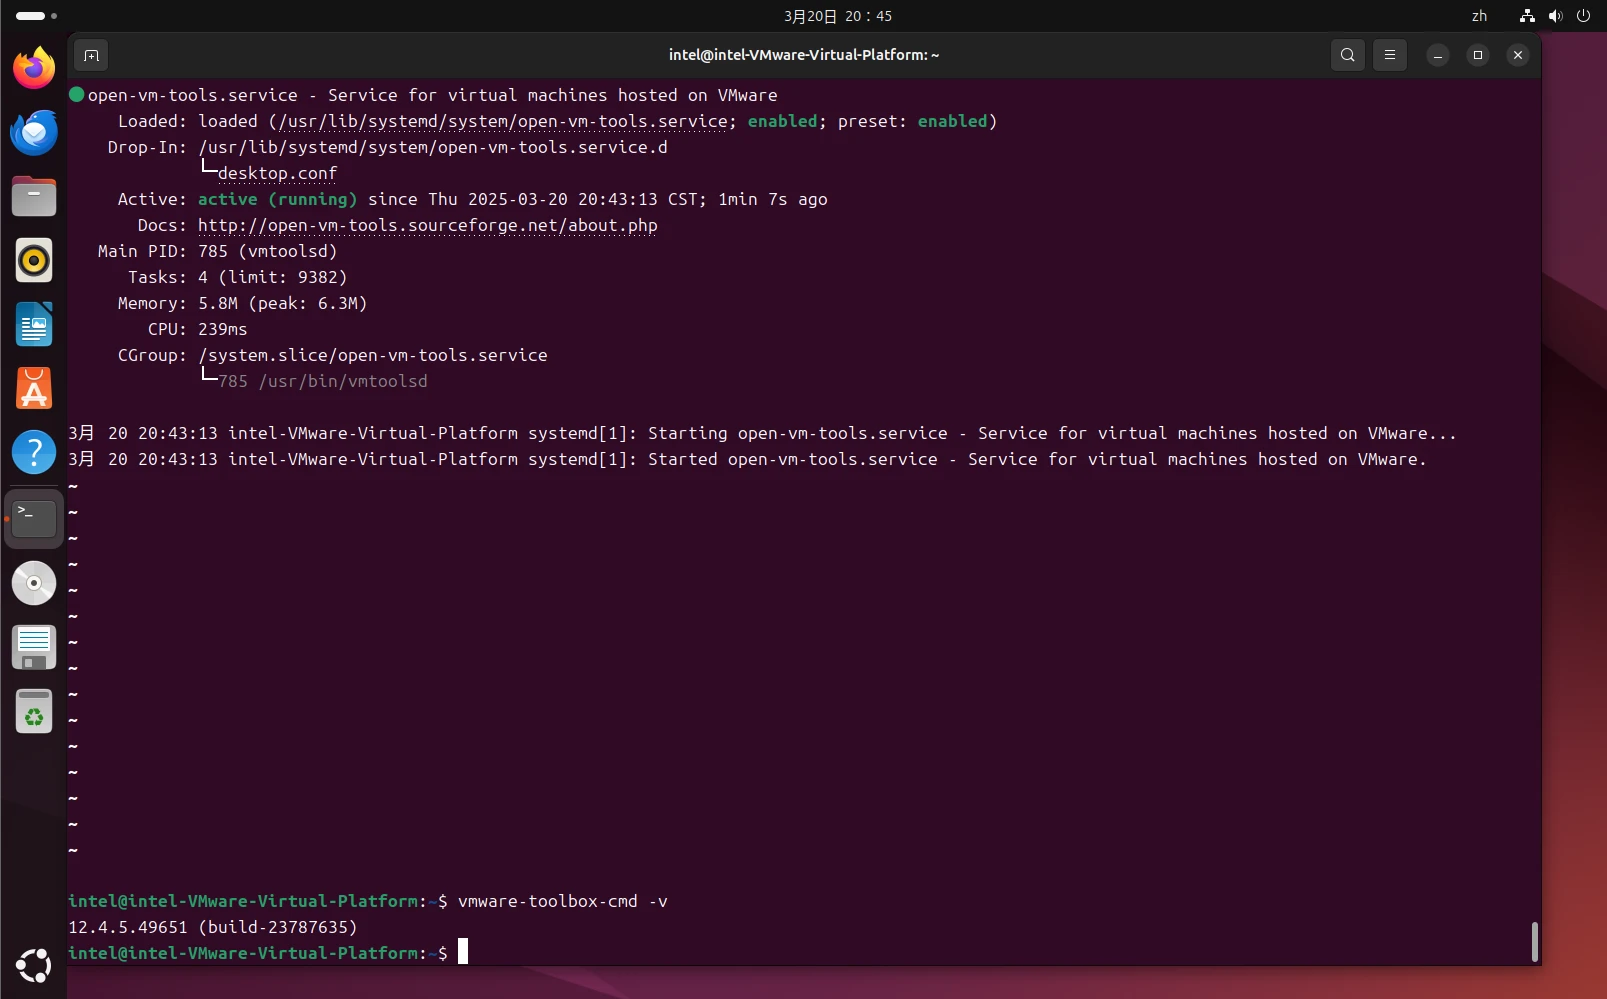The height and width of the screenshot is (999, 1607).
Task: Click the Tasks: 4 (limit: 9382) line
Action: pos(237,277)
